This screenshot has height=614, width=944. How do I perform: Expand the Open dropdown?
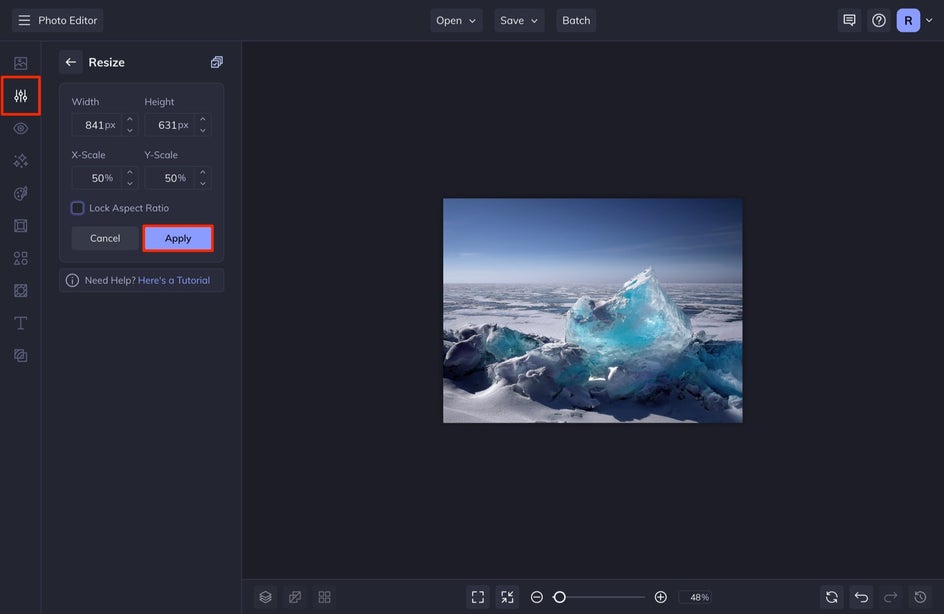(456, 20)
